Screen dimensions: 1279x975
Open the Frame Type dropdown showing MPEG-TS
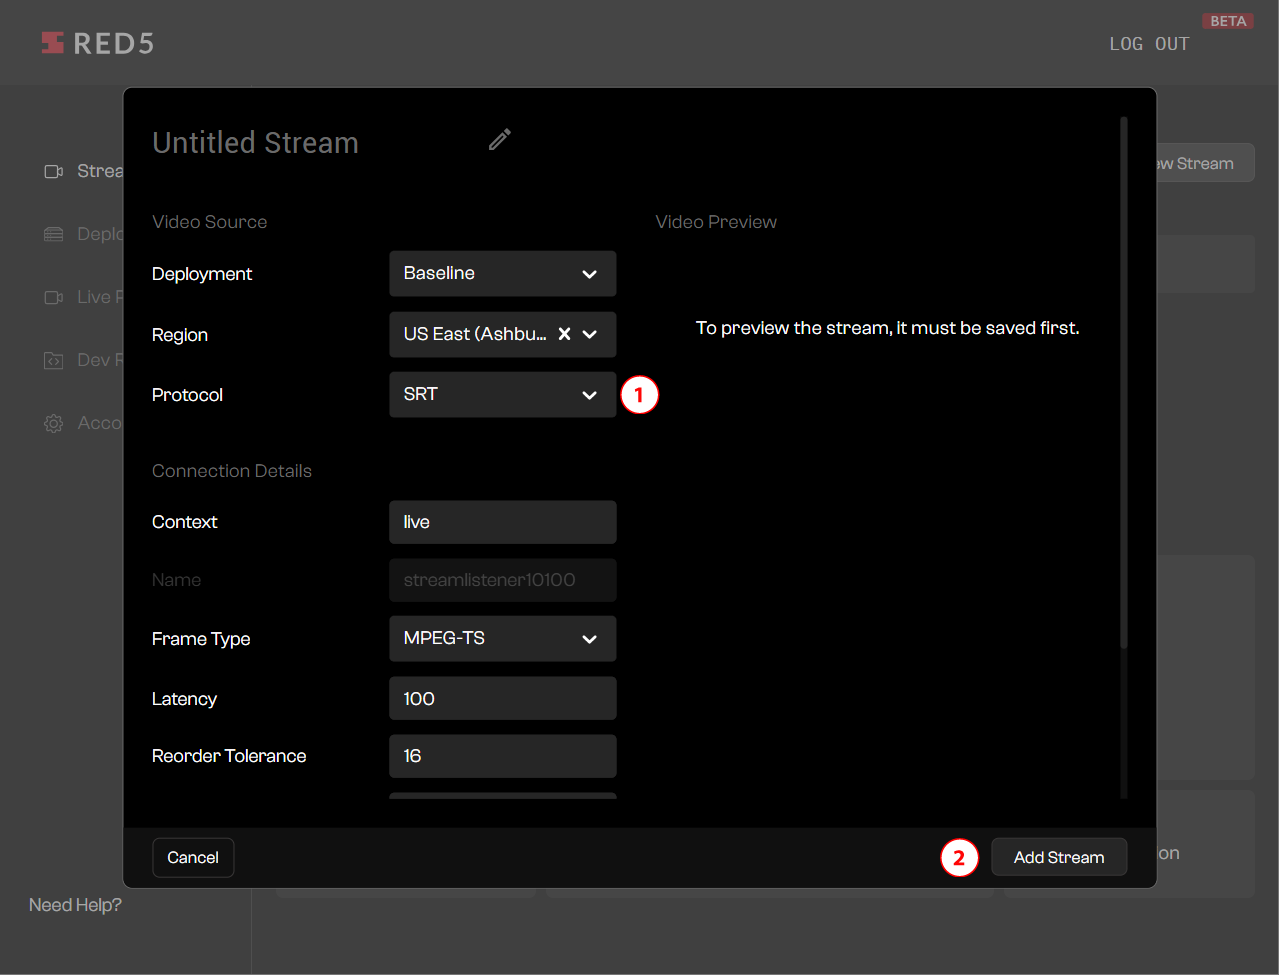(503, 639)
